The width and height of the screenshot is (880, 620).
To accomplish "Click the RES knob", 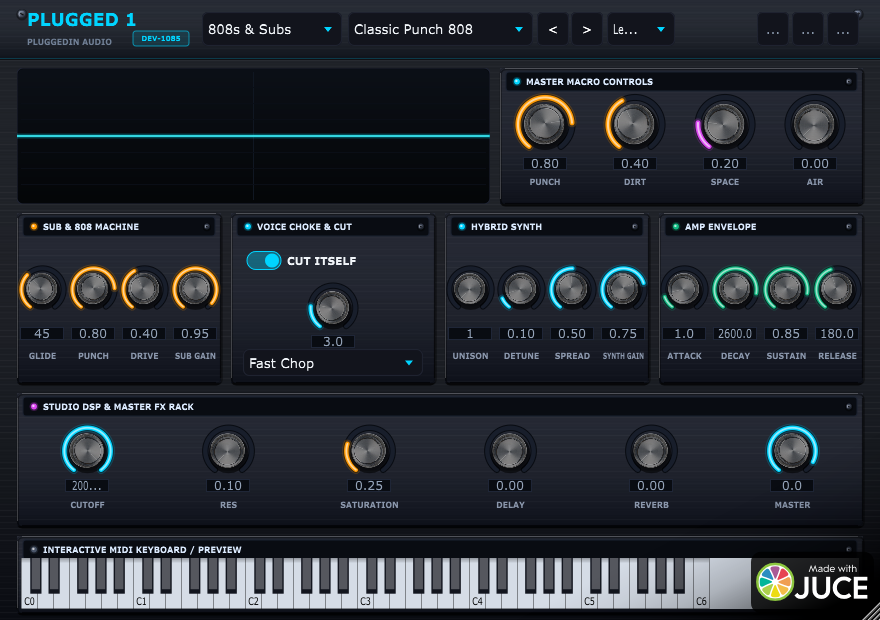I will pyautogui.click(x=228, y=451).
